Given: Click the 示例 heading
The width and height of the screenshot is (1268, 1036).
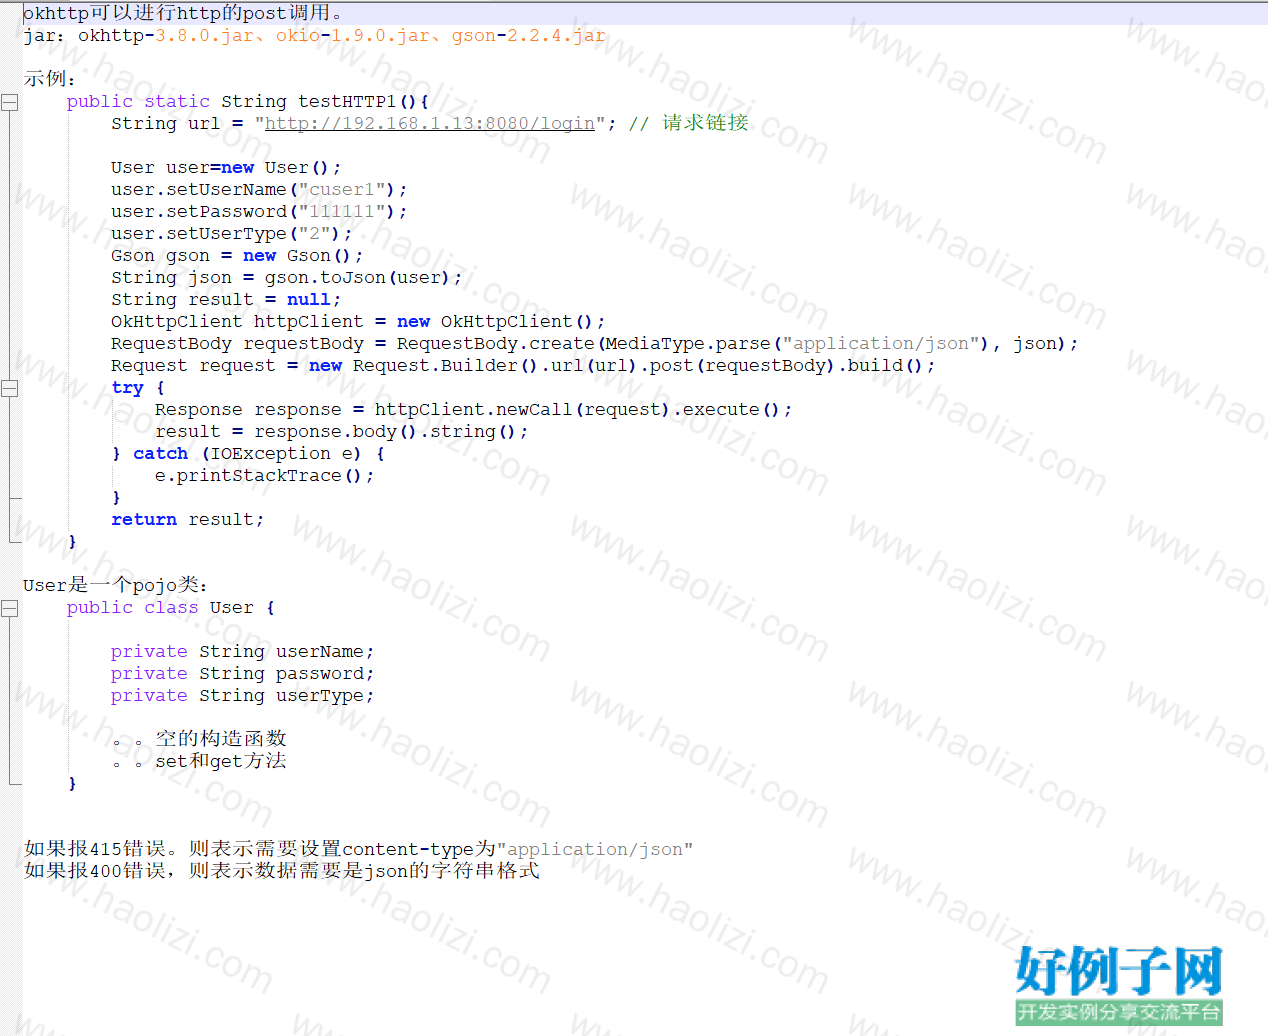Looking at the screenshot, I should (50, 79).
